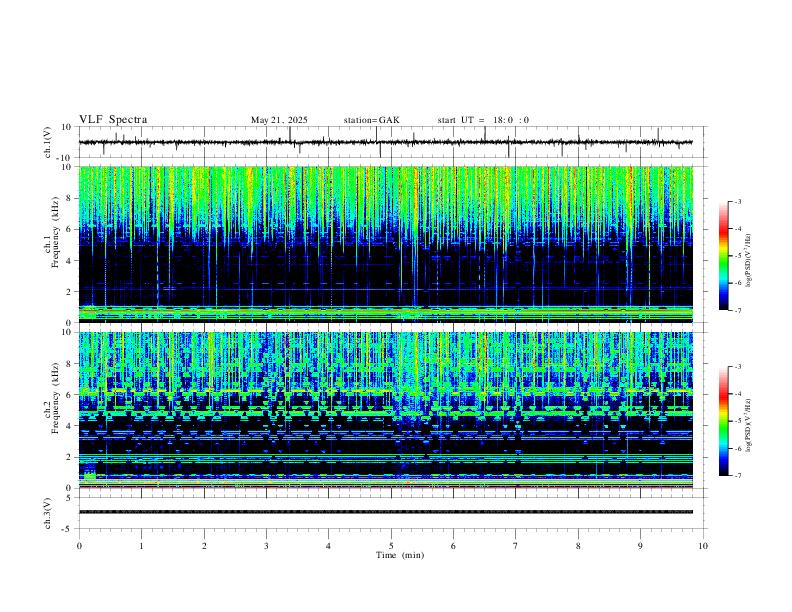Click the date 'May 21, 2025'
Image resolution: width=792 pixels, height=612 pixels.
[279, 120]
